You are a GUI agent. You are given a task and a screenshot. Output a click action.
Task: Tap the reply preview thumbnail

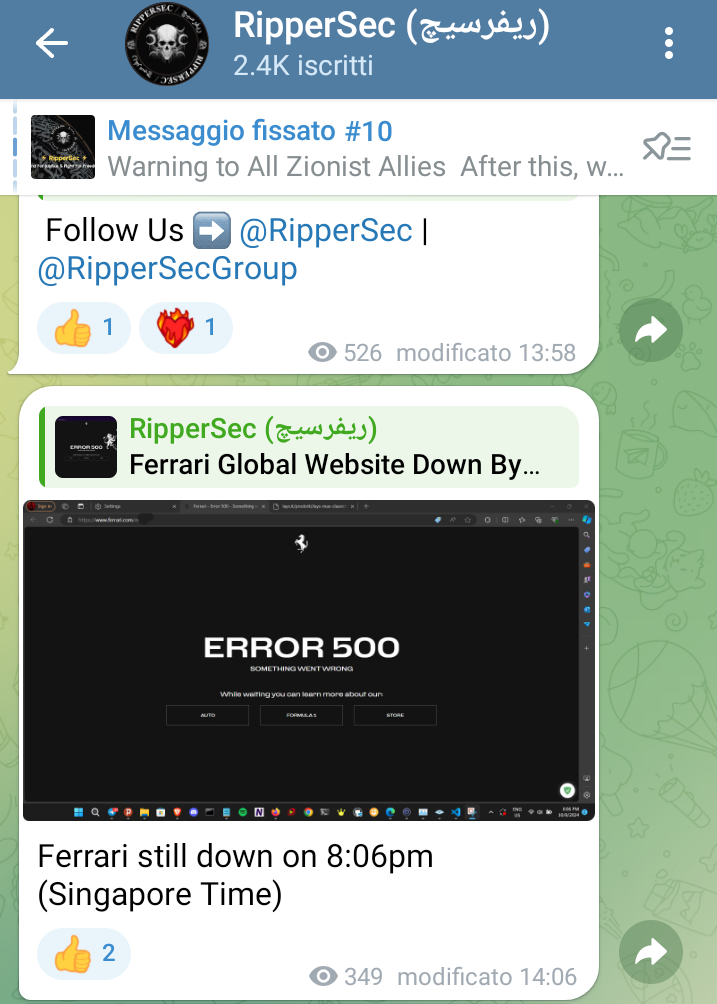click(86, 447)
